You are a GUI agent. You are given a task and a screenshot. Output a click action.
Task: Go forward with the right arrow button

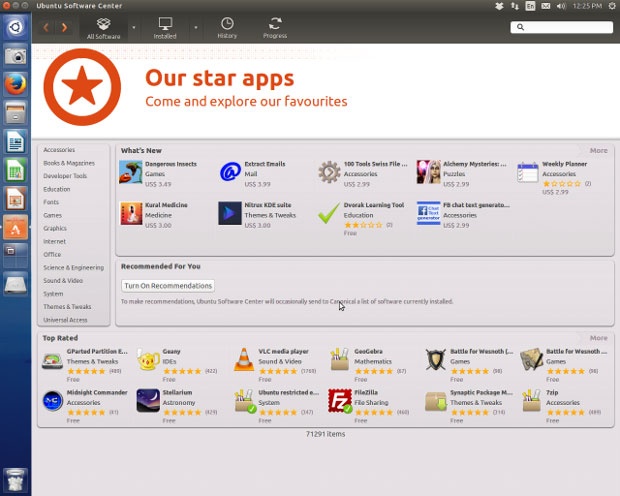[64, 27]
